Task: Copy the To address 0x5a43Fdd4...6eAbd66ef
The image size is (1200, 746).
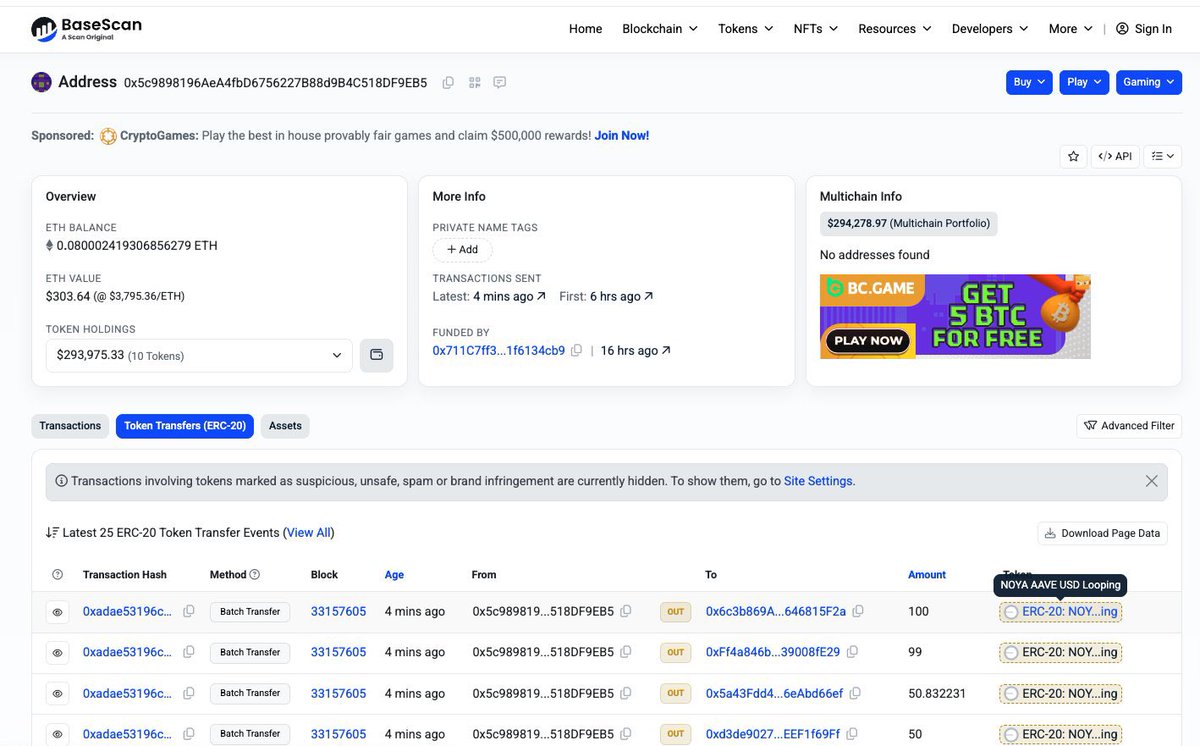Action: [x=855, y=693]
